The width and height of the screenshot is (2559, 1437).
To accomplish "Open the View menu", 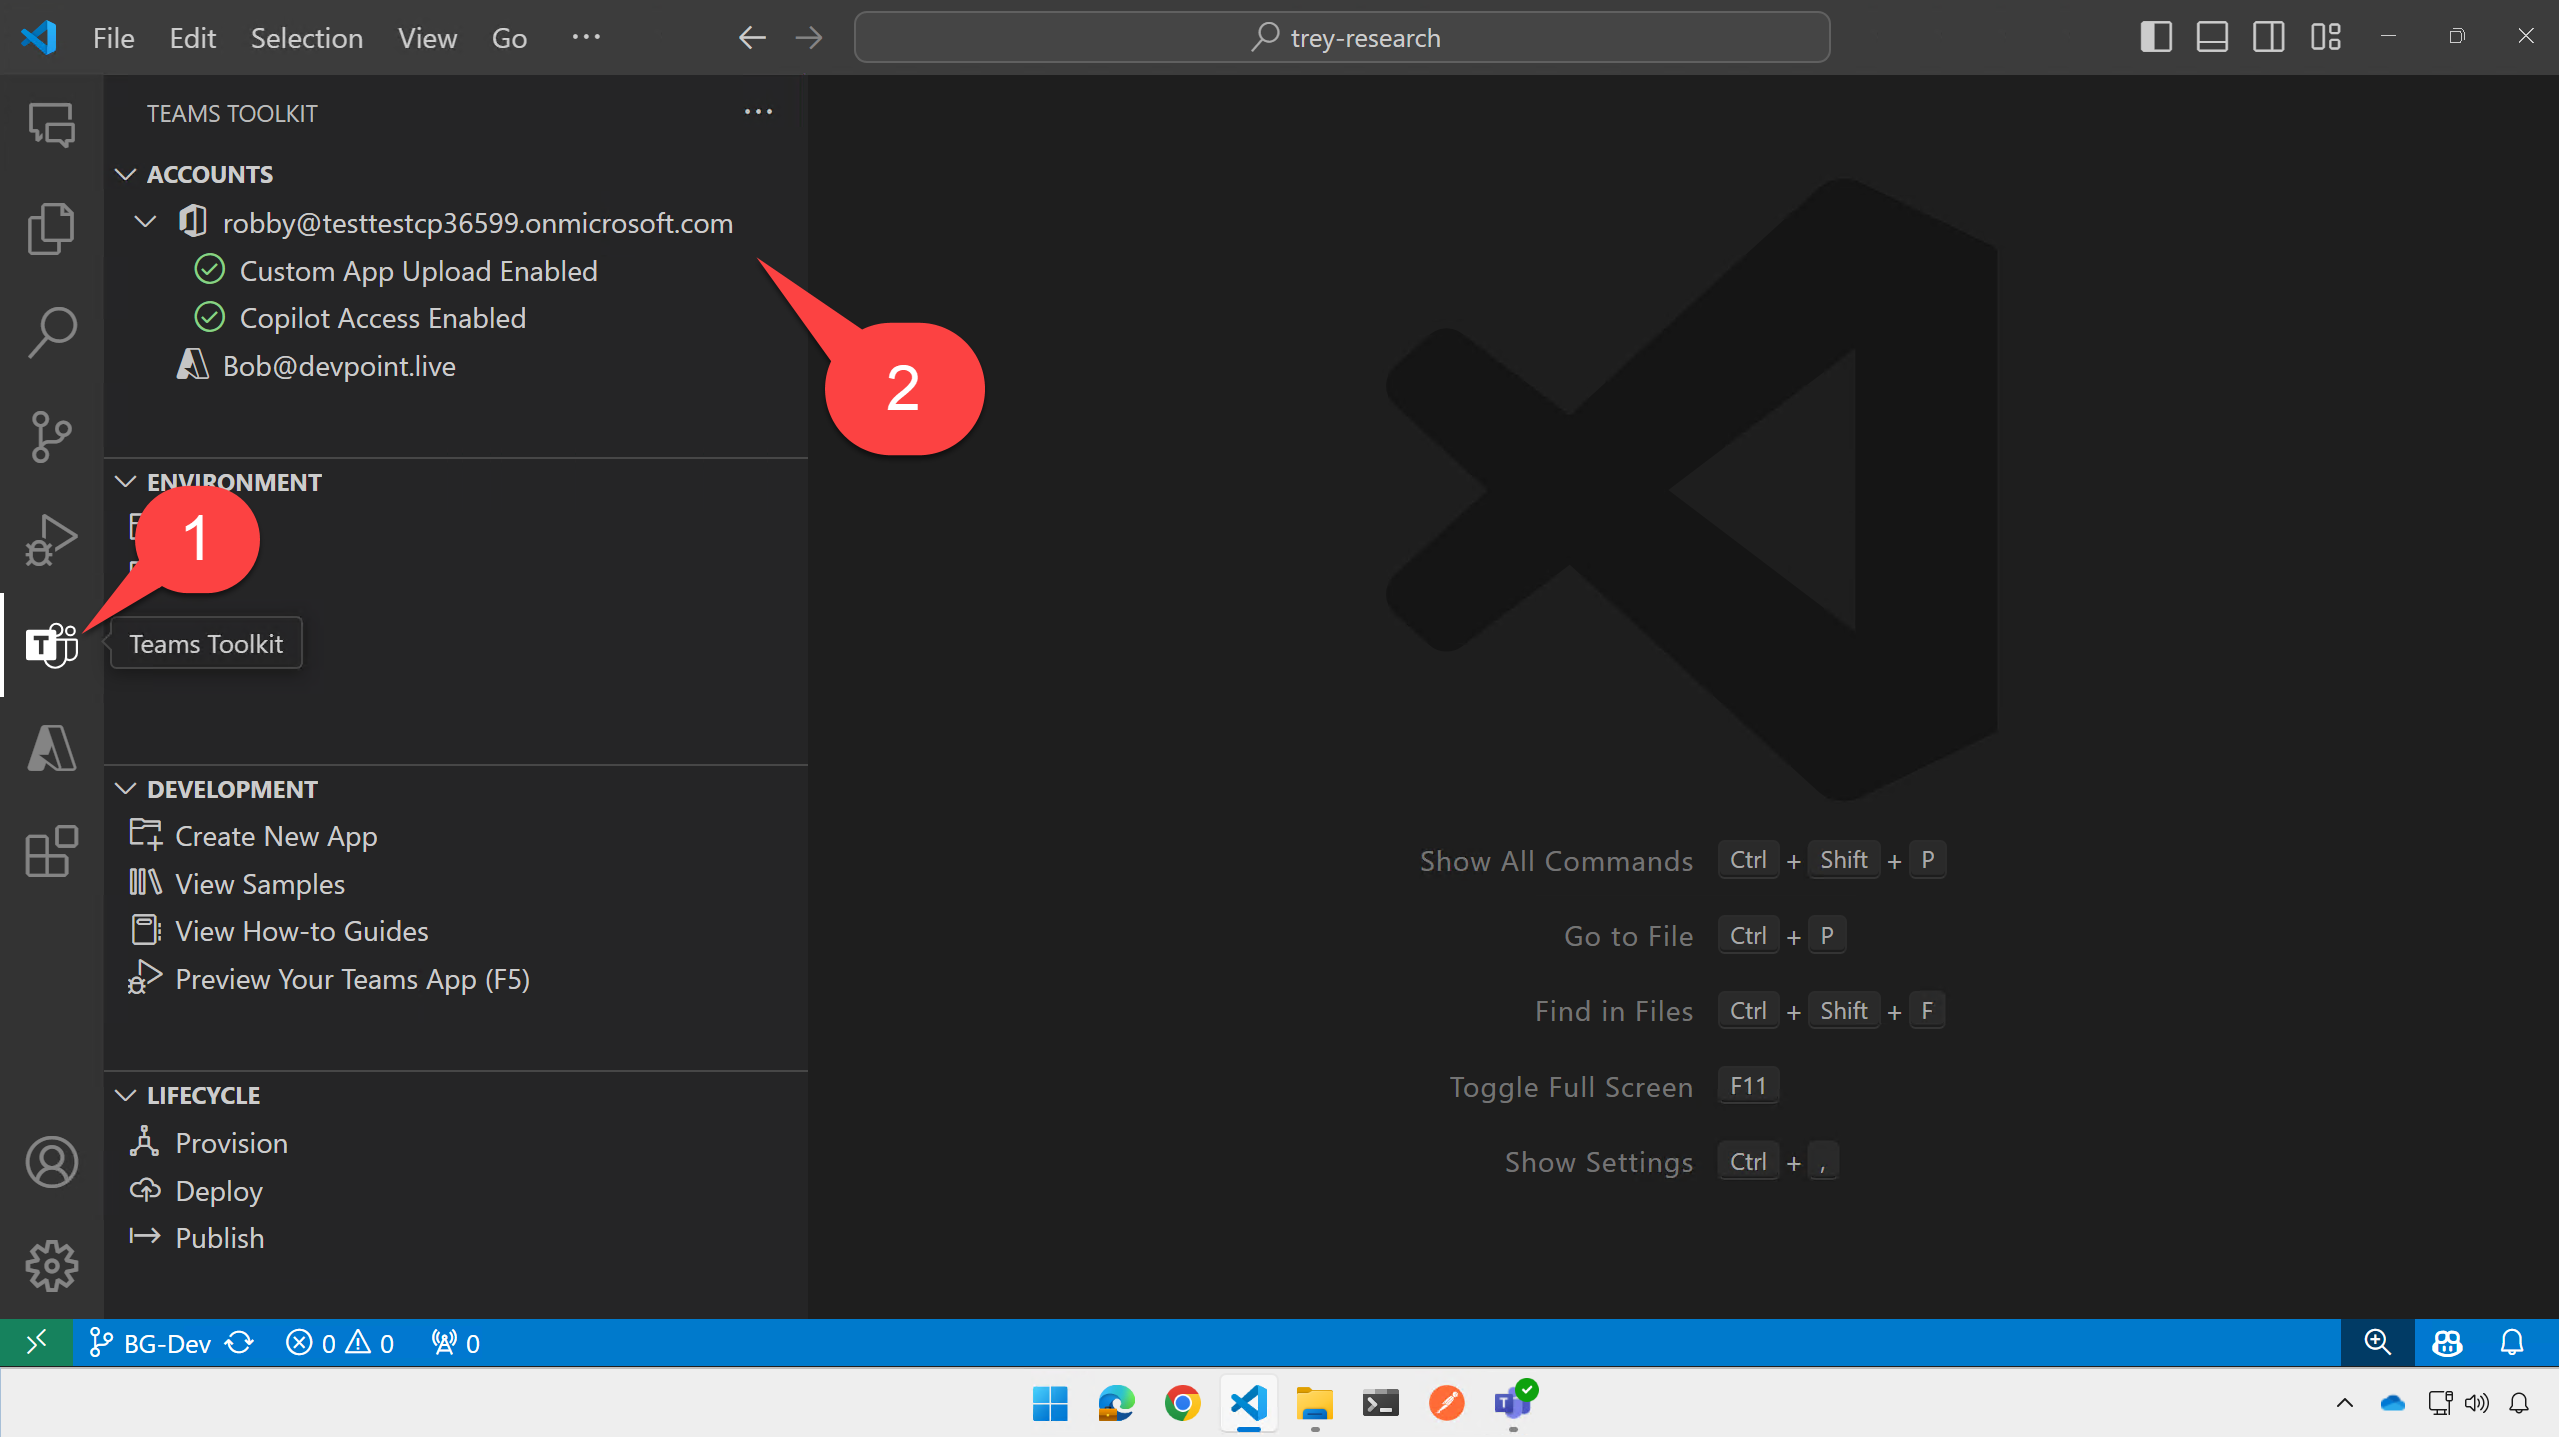I will tap(427, 38).
